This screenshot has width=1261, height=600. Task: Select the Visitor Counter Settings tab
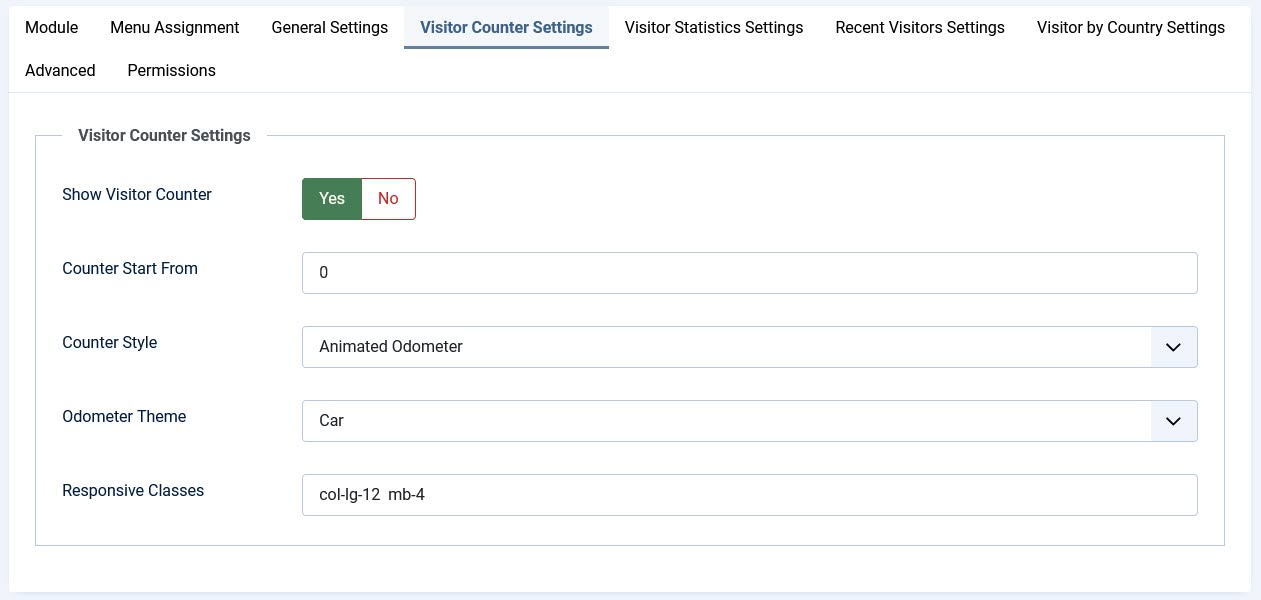tap(506, 28)
